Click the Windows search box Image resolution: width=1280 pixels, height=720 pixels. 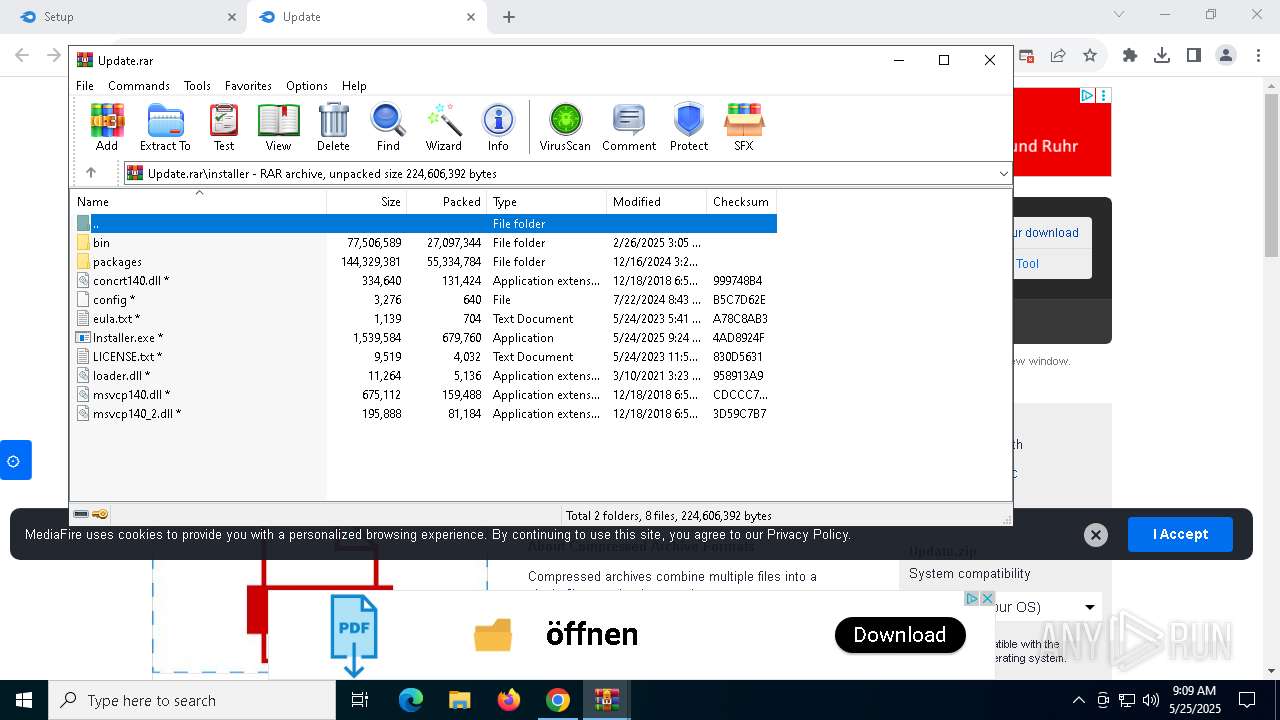coord(192,700)
